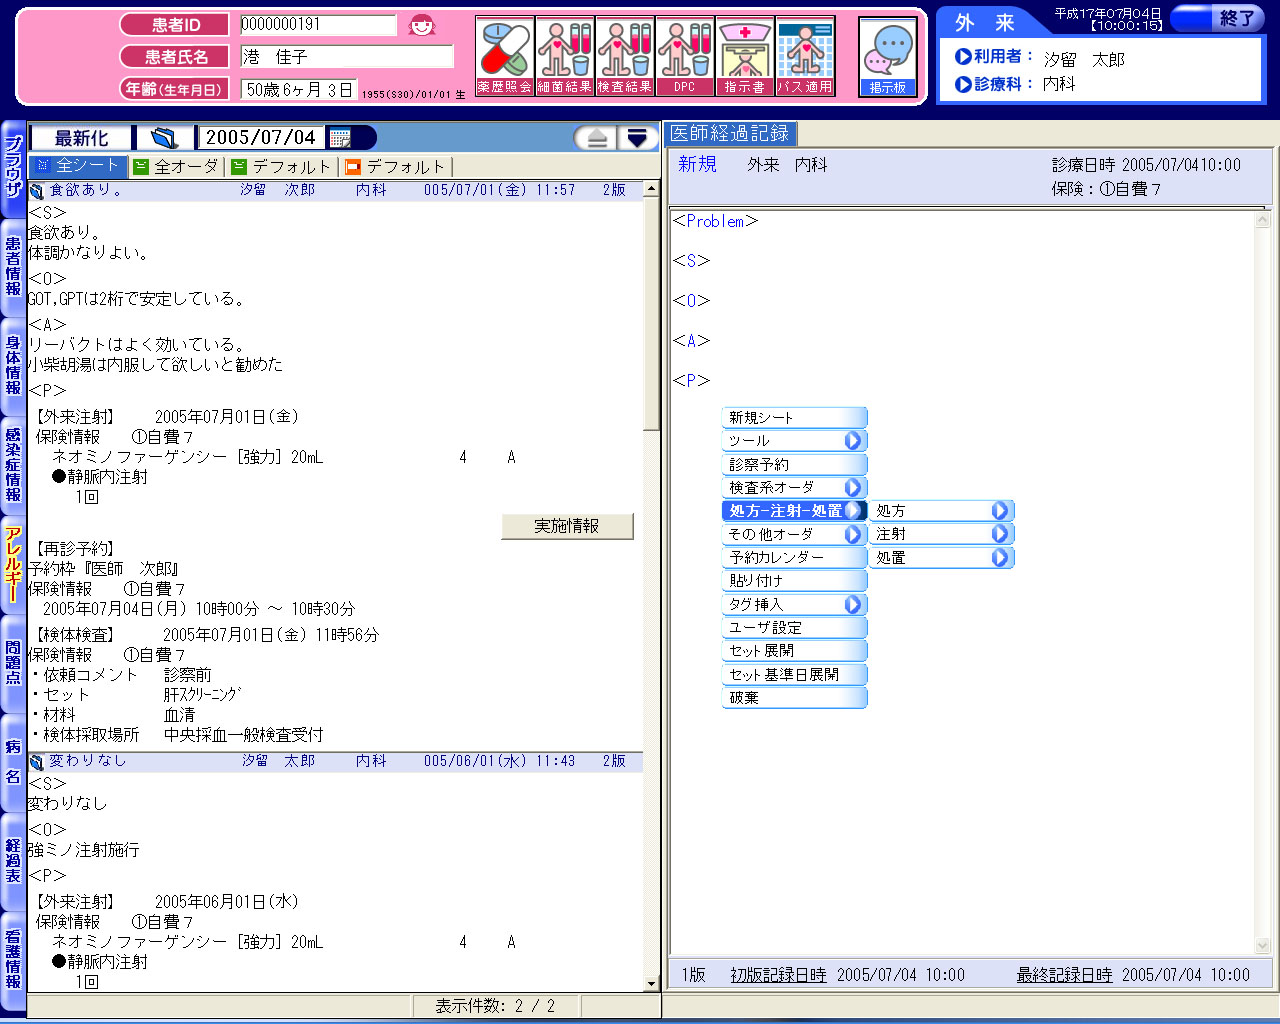Expand the 注射 submenu arrow
1280x1024 pixels.
tap(999, 534)
